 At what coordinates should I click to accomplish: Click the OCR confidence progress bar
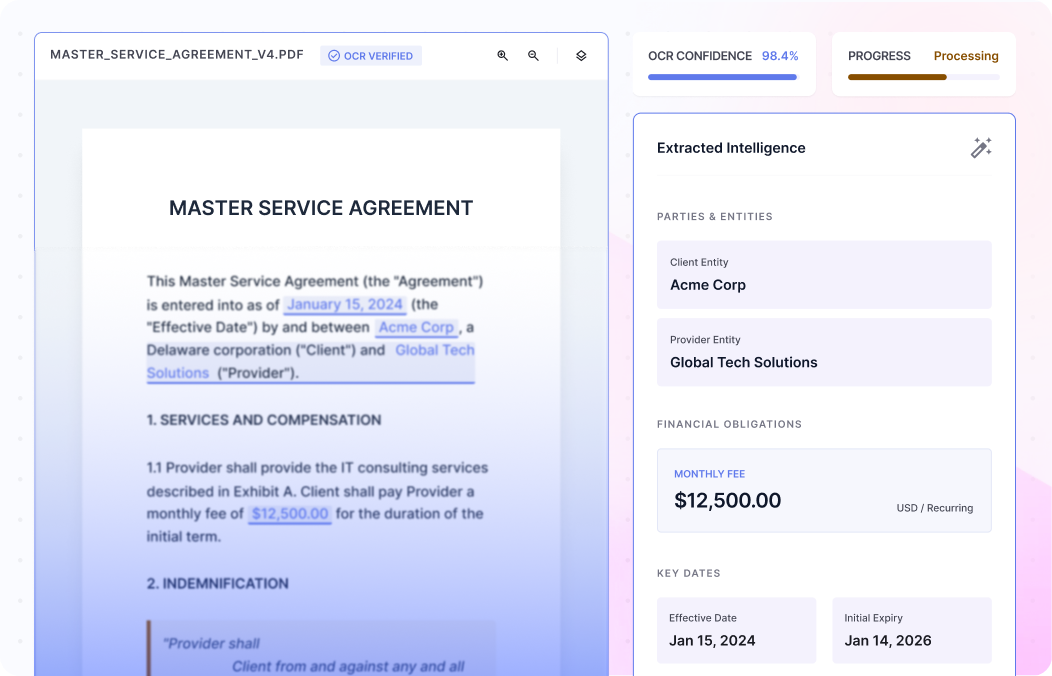coord(722,77)
